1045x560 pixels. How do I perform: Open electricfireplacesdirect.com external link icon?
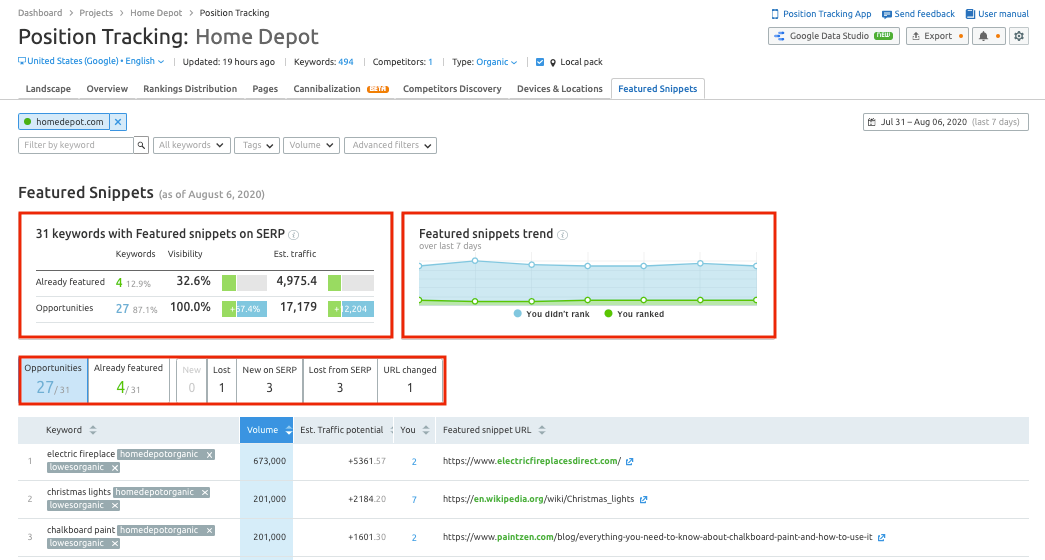tap(629, 461)
